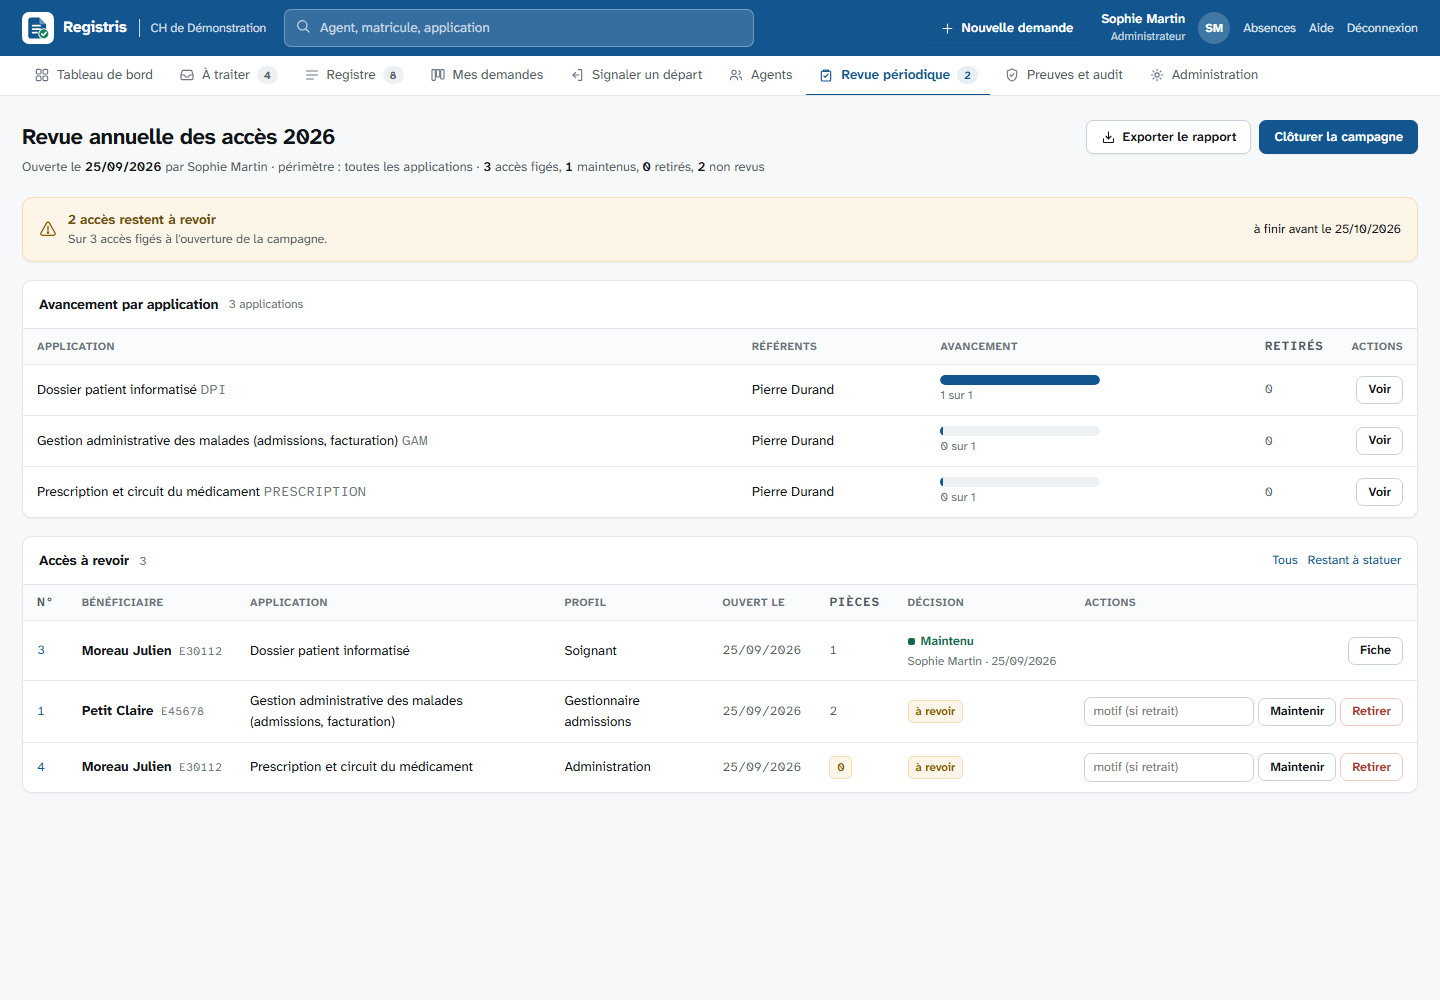Viewport: 1440px width, 1000px height.
Task: Click Voir for Dossier patient informatisé
Action: 1379,390
